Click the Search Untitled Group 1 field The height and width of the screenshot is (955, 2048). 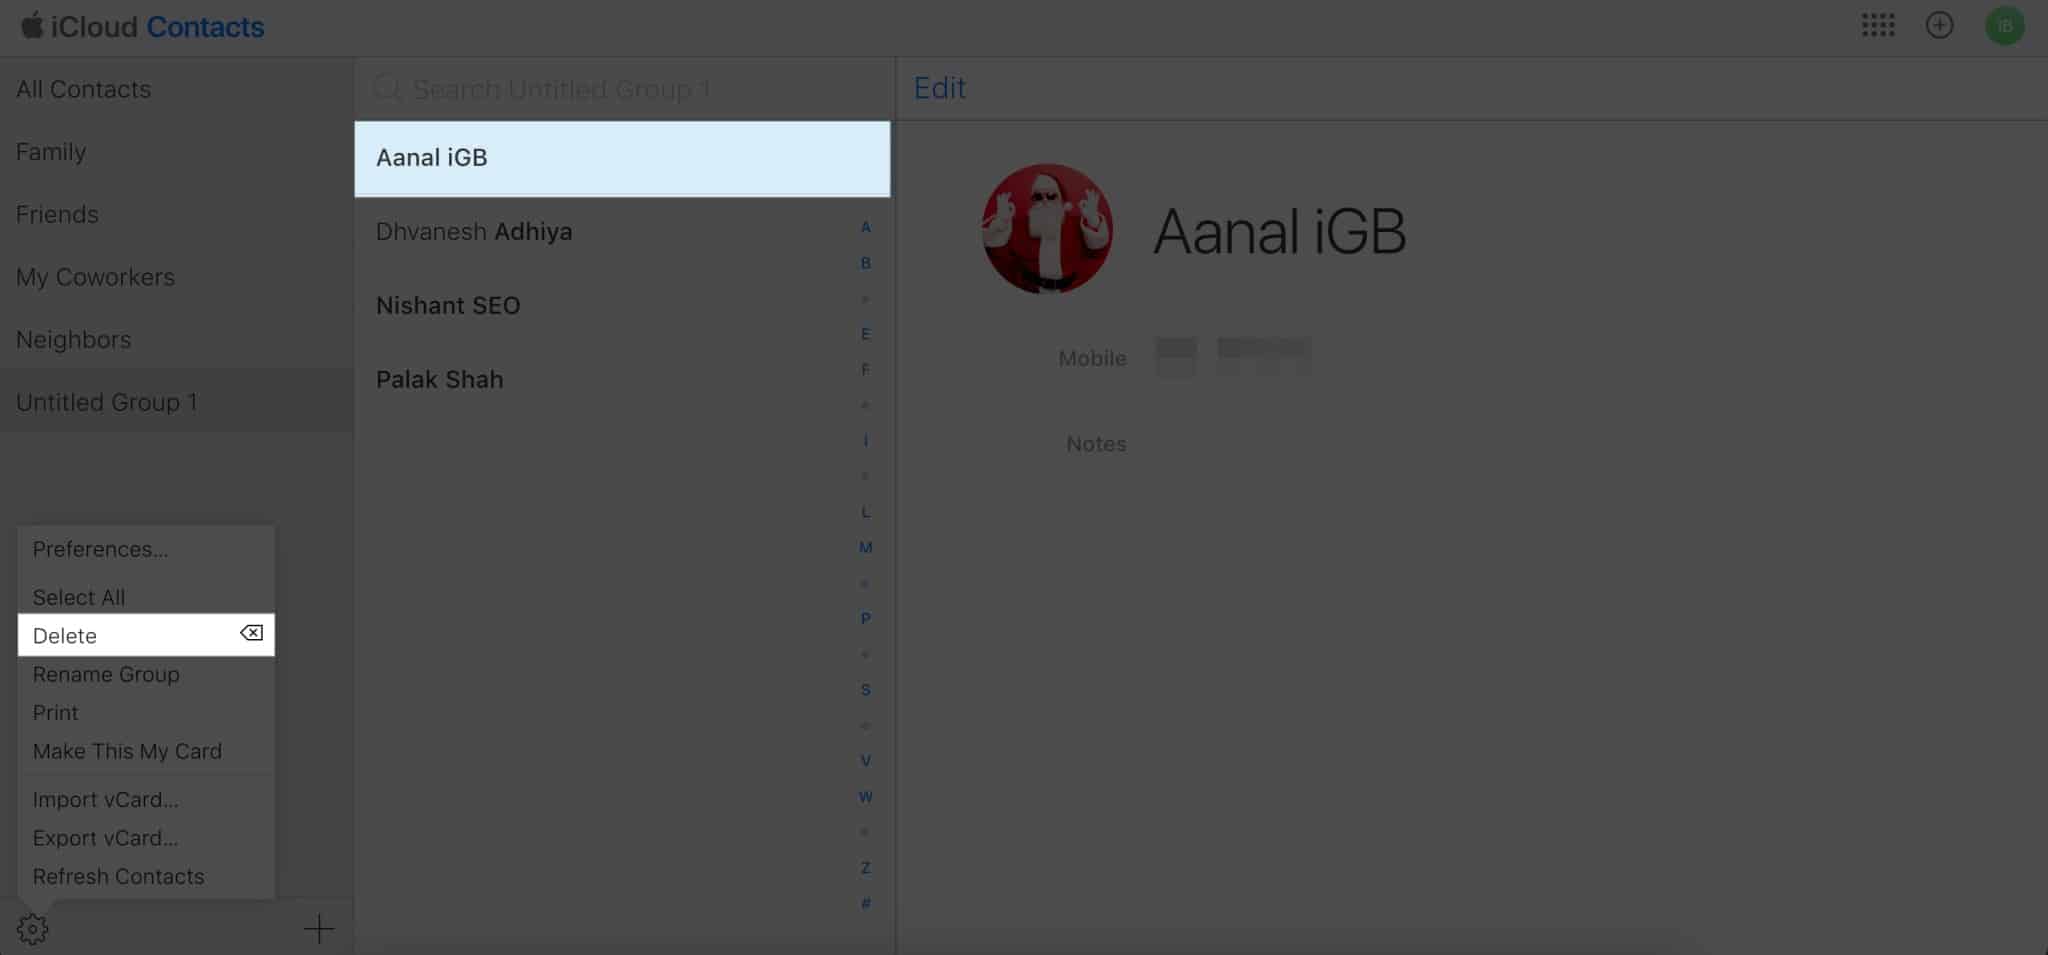600,89
